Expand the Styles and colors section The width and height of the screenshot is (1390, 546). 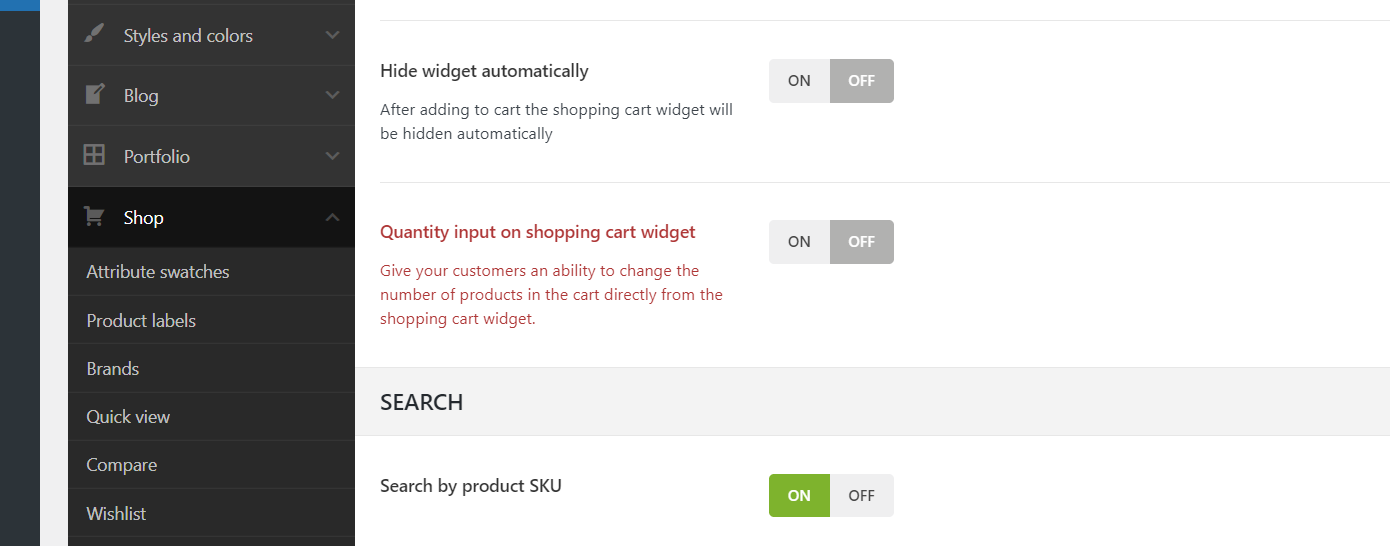333,35
